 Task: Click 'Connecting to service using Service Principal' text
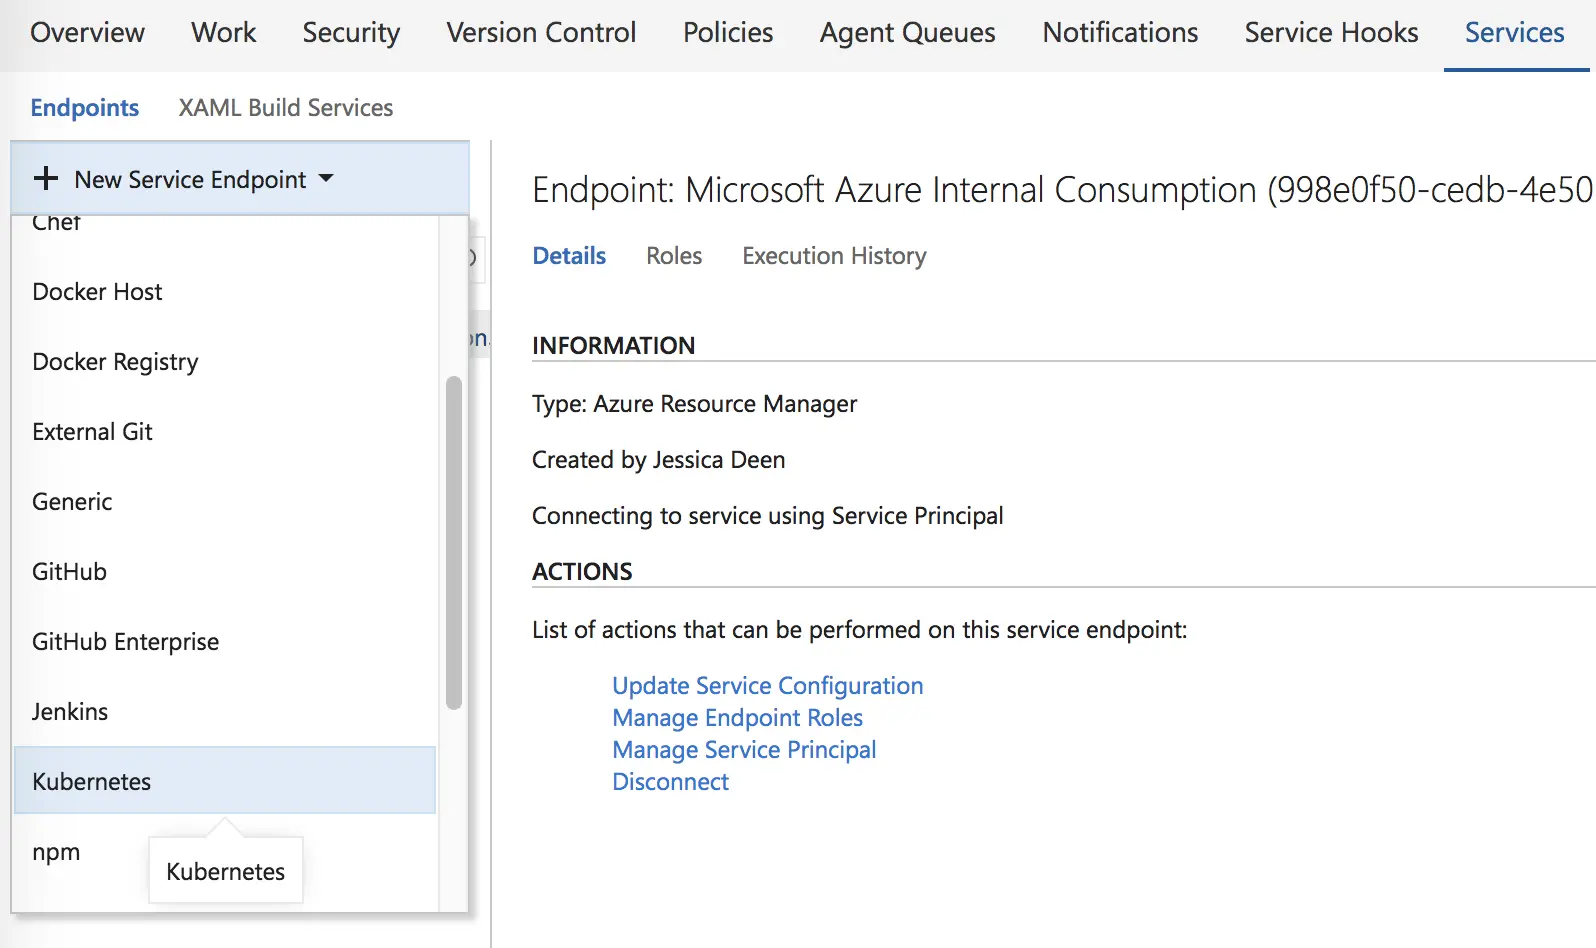coord(767,516)
